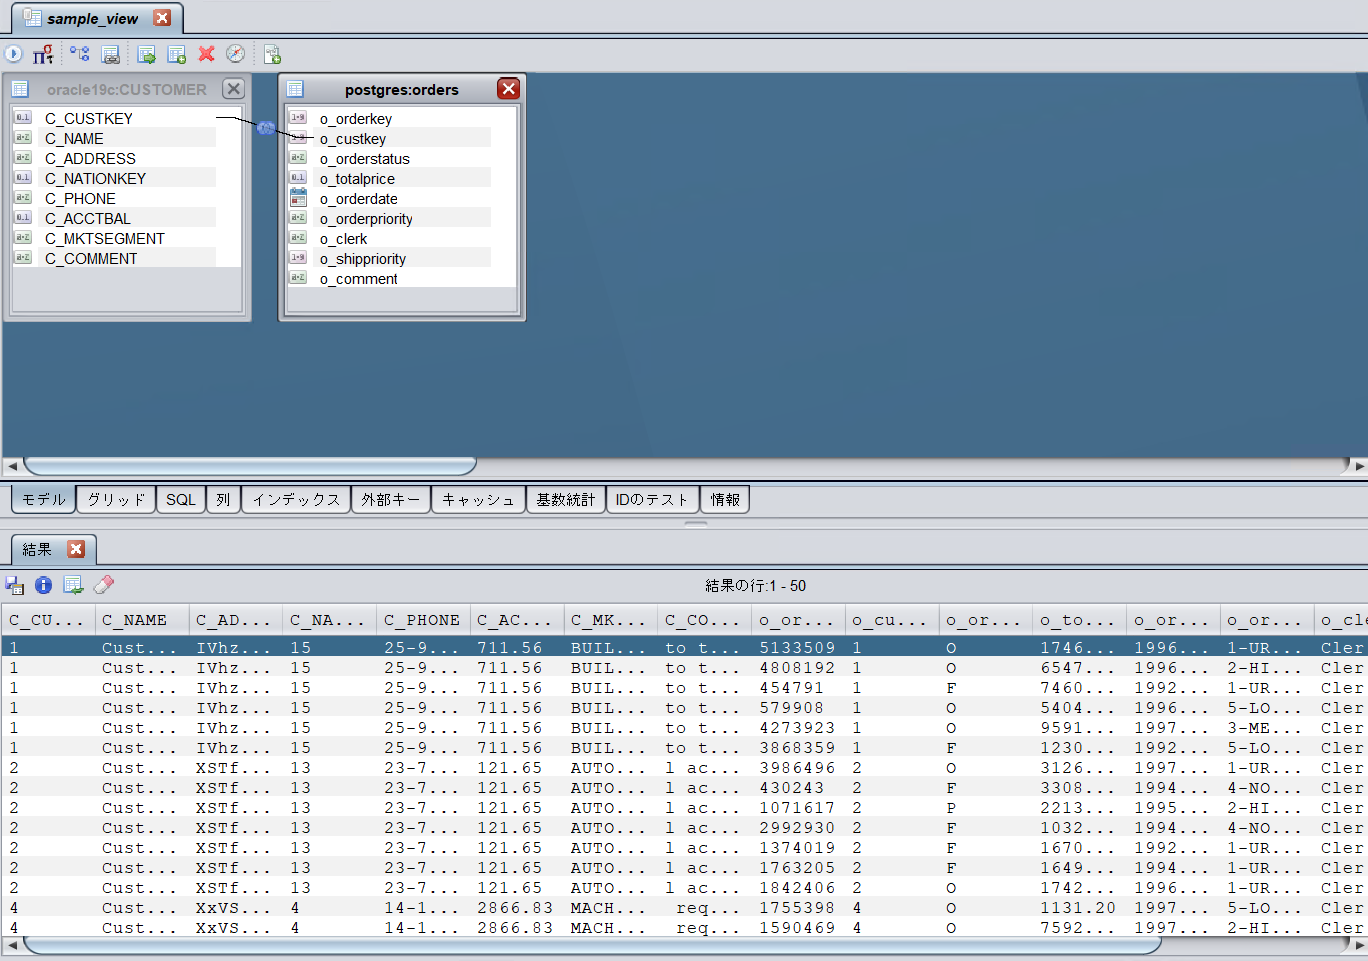The image size is (1368, 961).
Task: Click the blue tree-diagram toolbar icon
Action: (x=80, y=54)
